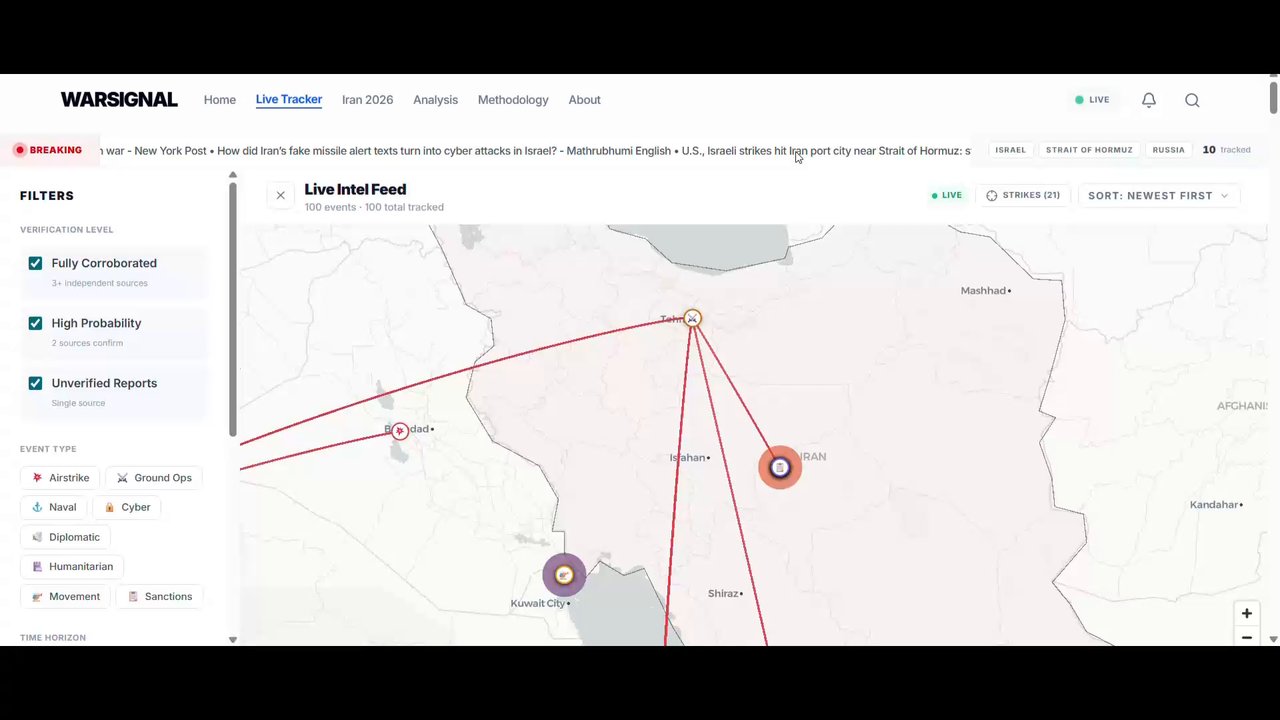Toggle the Sanctions event type filter
The image size is (1280, 720).
[x=159, y=596]
